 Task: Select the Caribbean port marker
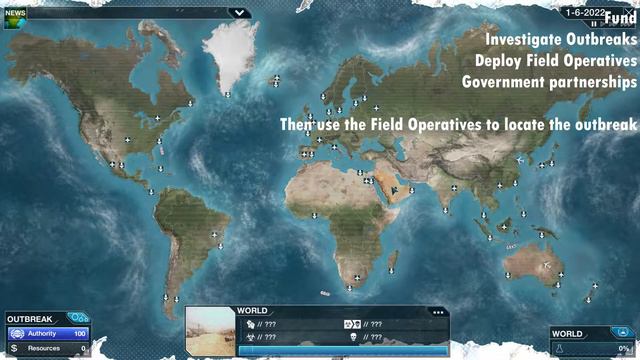click(161, 169)
